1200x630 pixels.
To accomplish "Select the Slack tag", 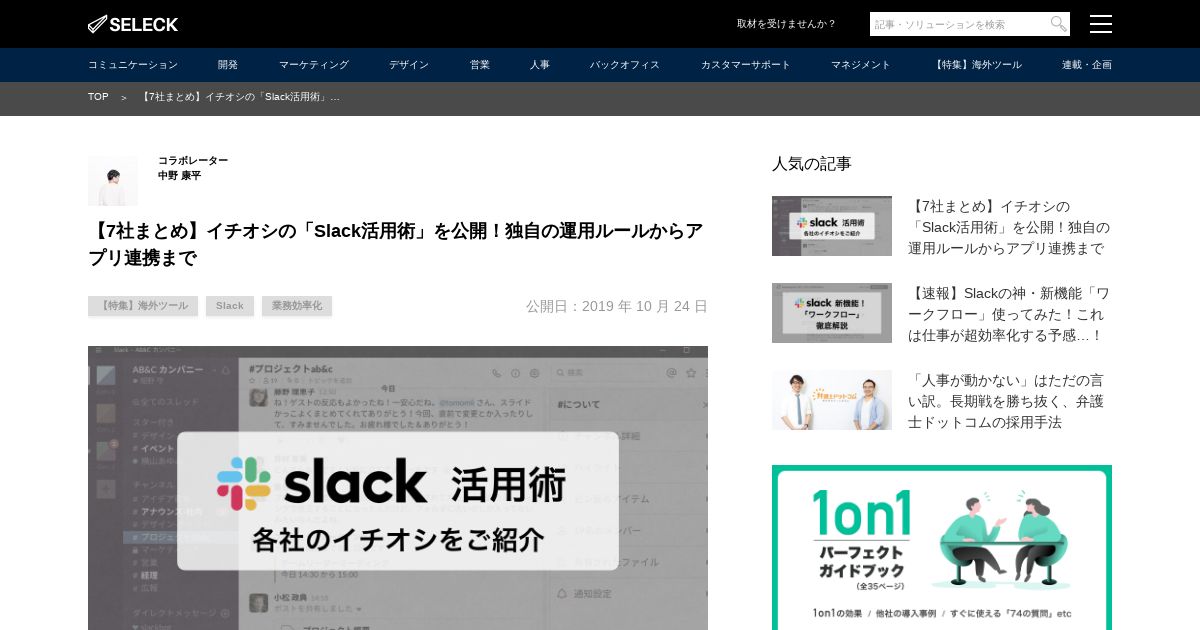I will point(230,306).
